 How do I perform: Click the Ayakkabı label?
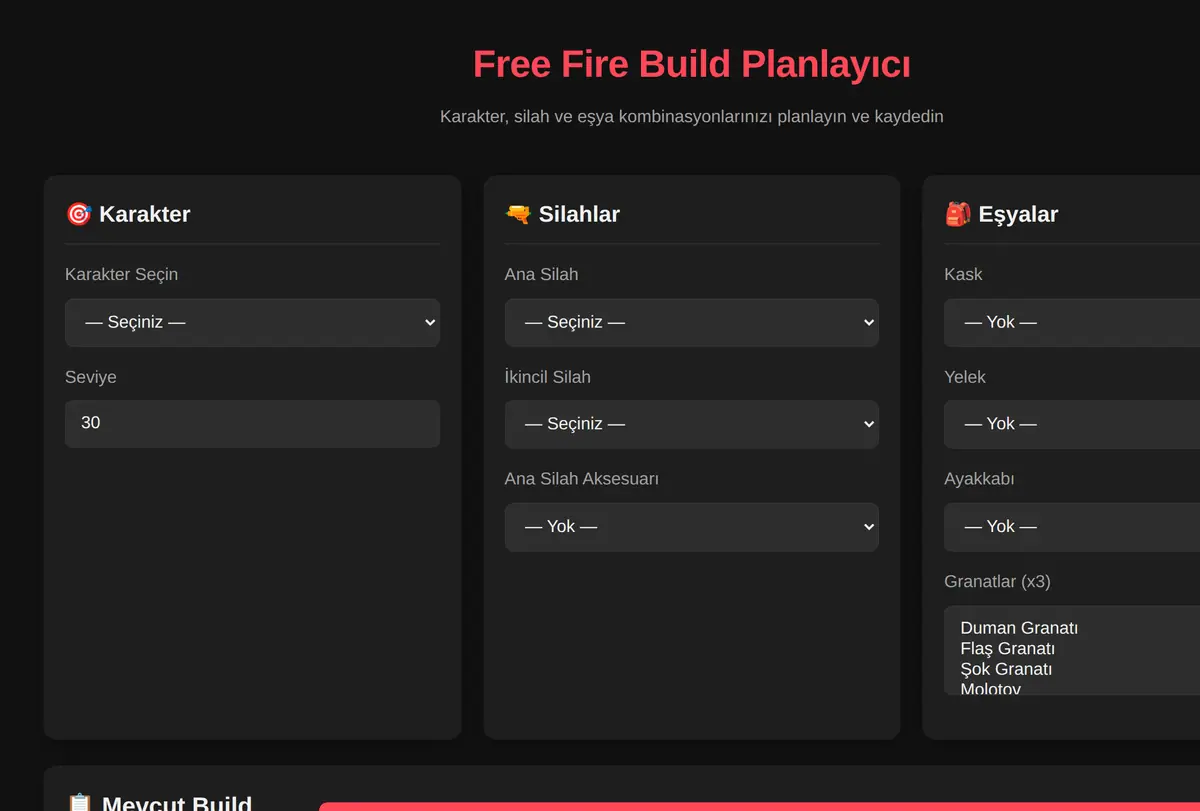(x=979, y=479)
